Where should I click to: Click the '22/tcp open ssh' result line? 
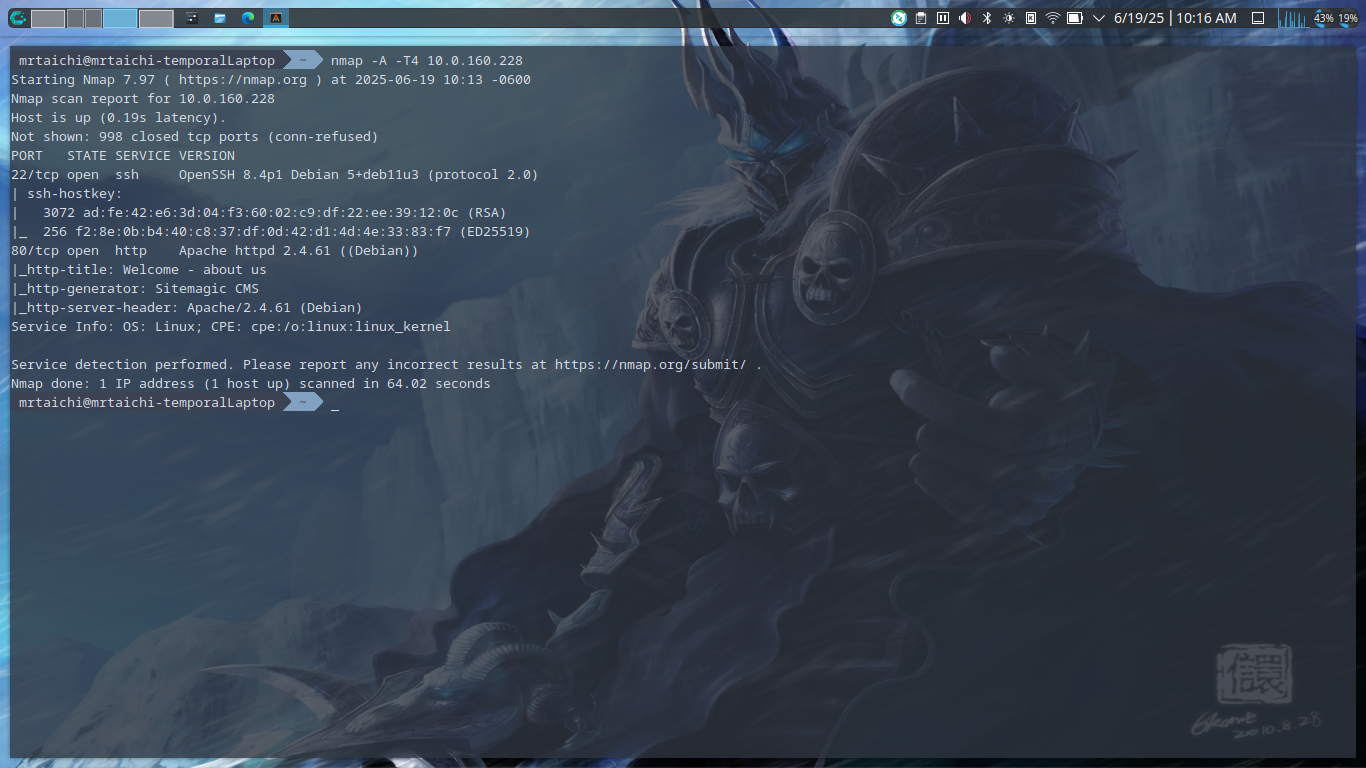tap(275, 175)
